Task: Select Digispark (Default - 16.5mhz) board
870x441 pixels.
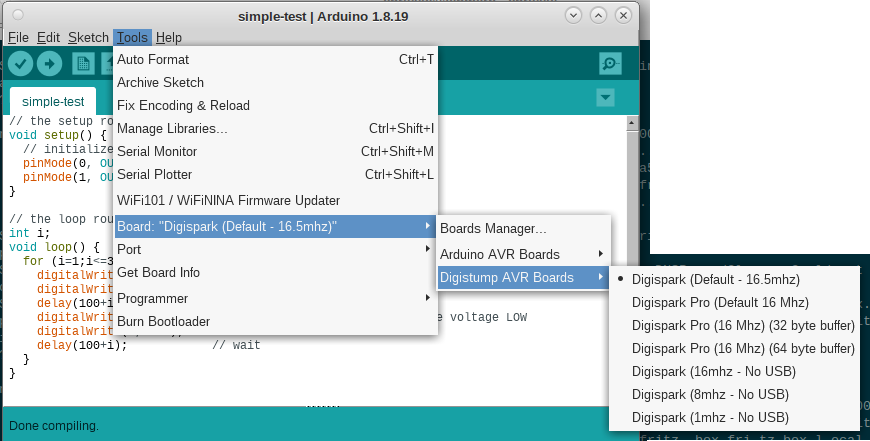Action: [x=734, y=279]
